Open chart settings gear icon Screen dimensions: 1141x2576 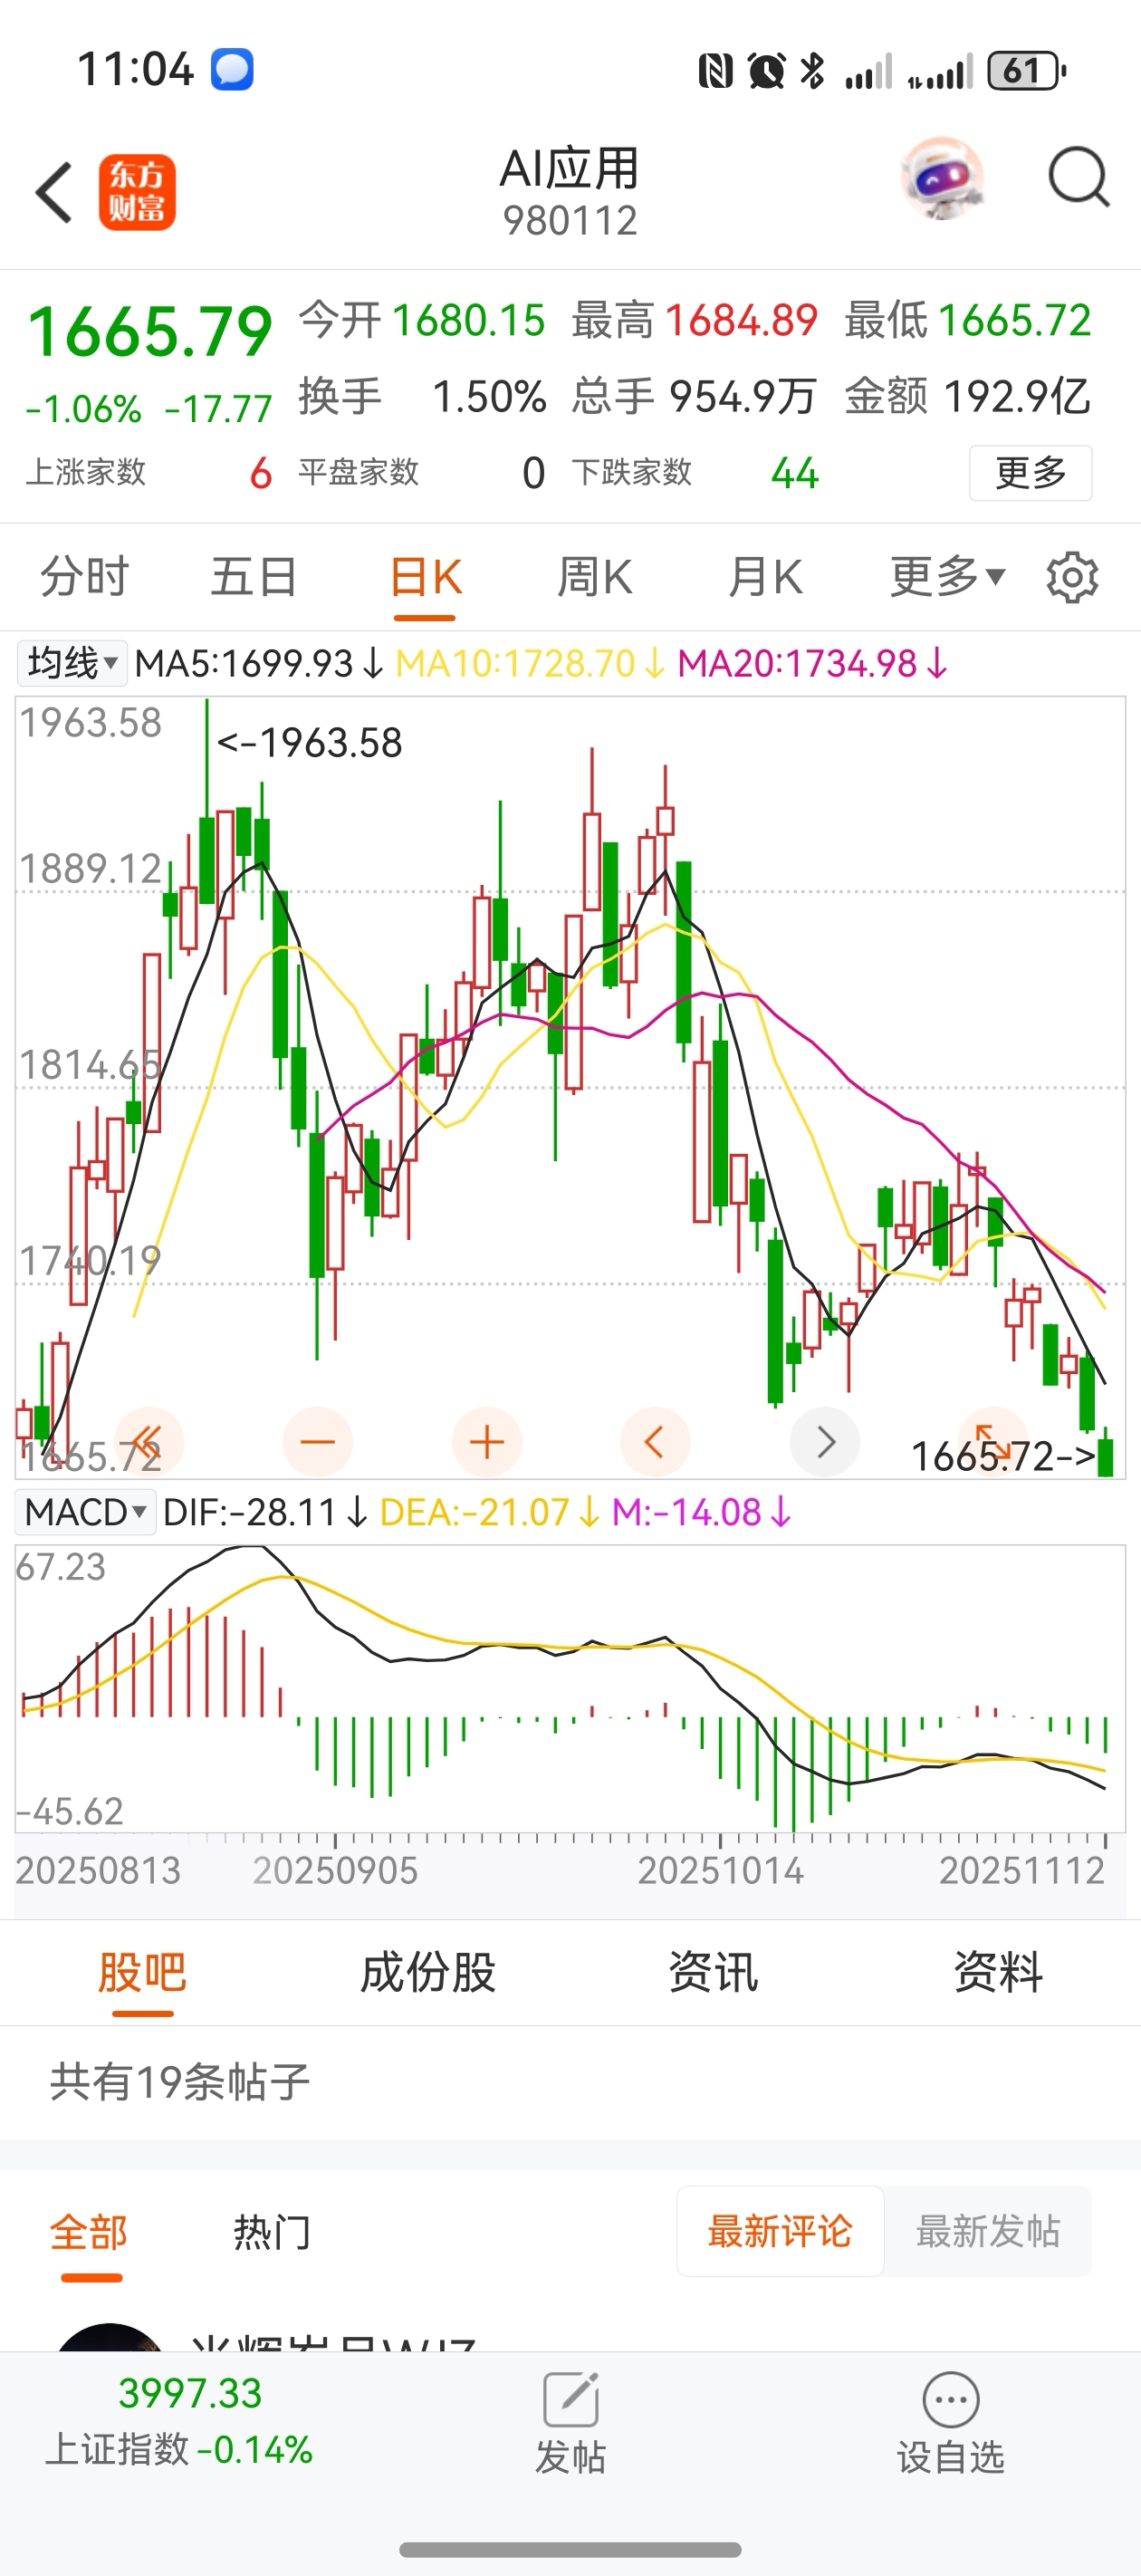click(x=1072, y=577)
